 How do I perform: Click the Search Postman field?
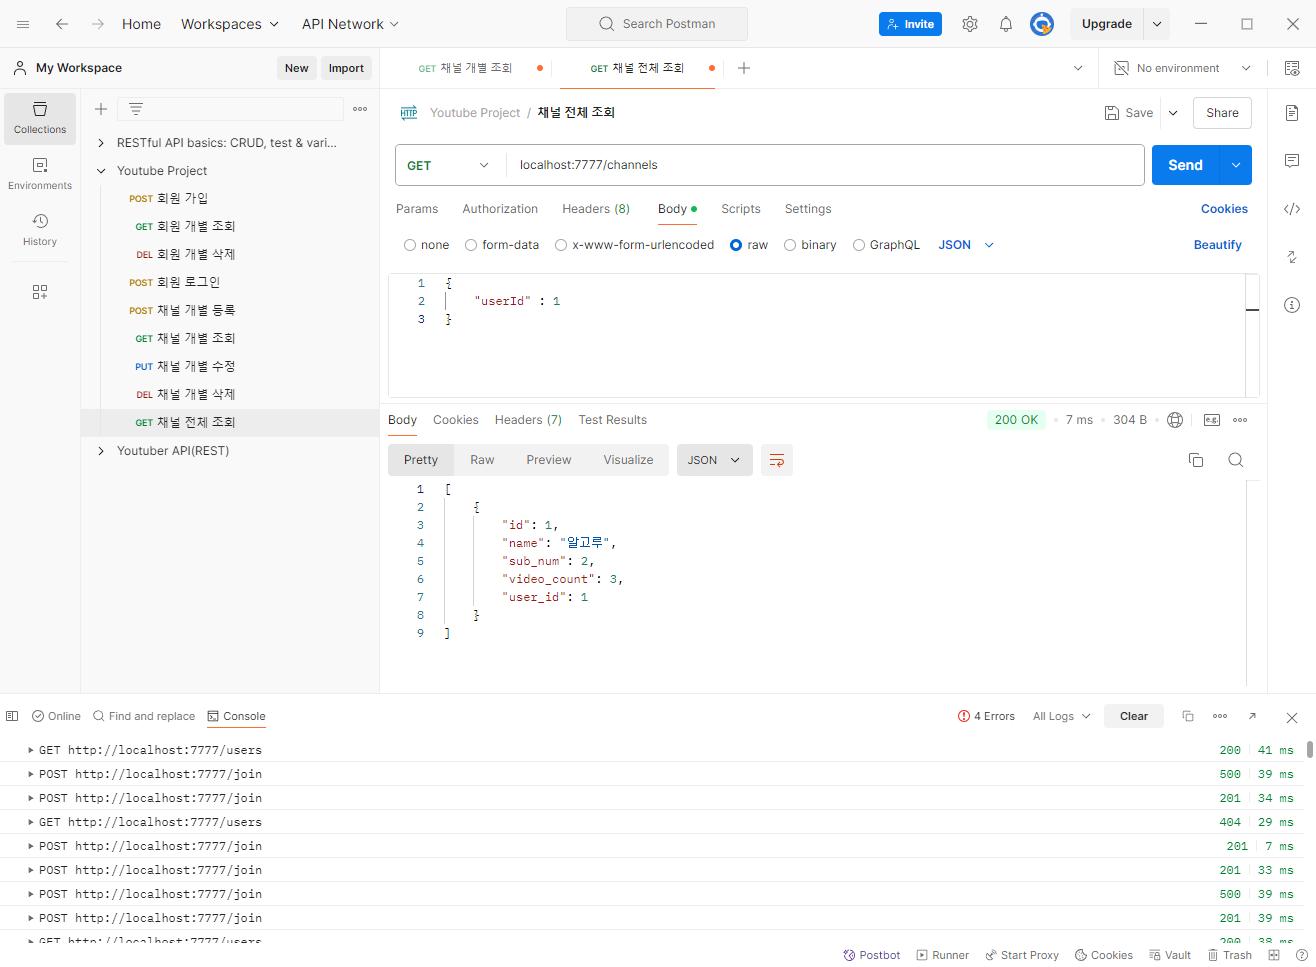[657, 24]
